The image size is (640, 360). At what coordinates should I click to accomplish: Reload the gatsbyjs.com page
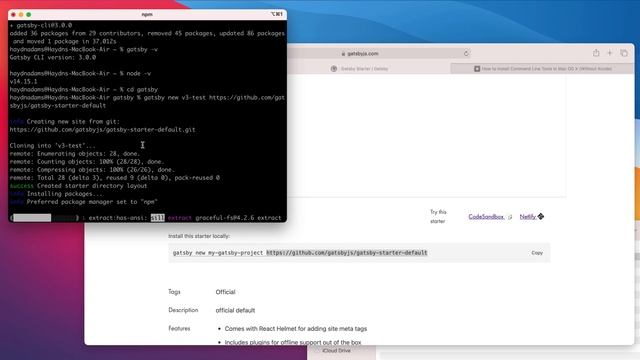(467, 53)
